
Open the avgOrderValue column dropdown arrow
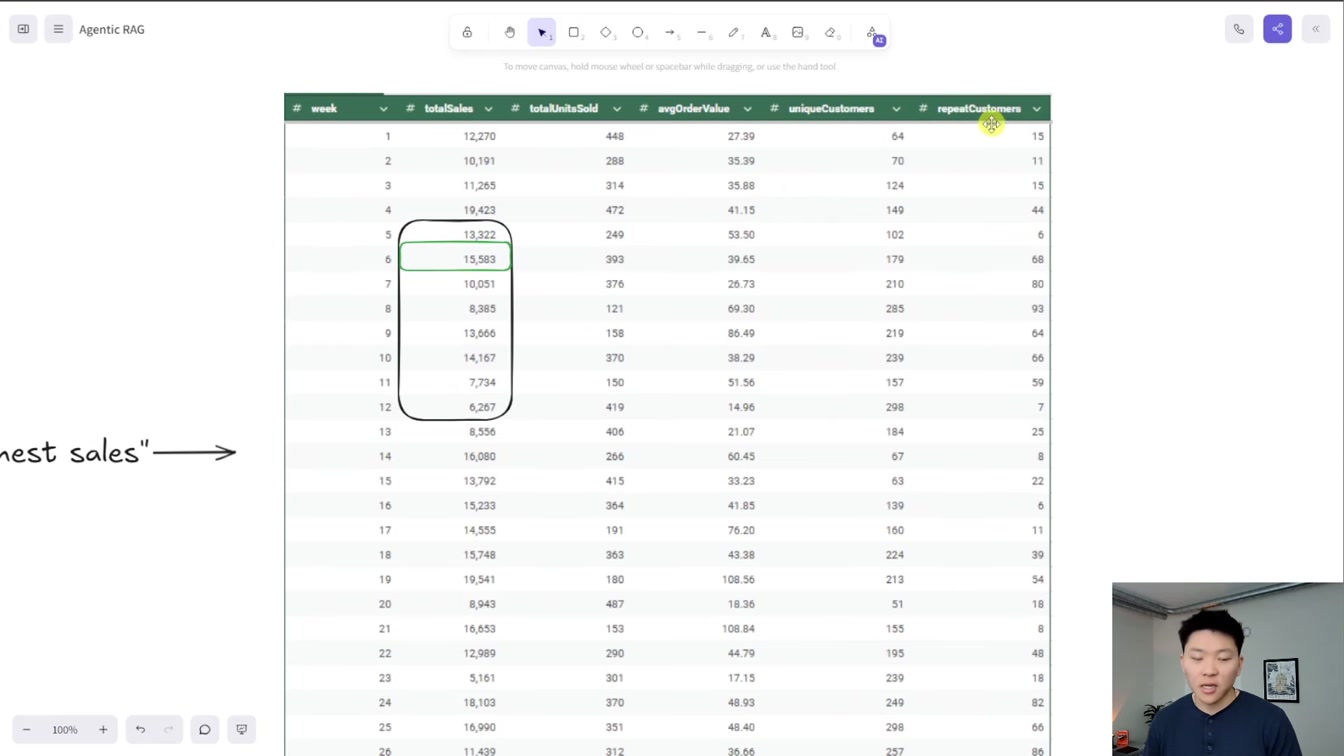coord(747,109)
